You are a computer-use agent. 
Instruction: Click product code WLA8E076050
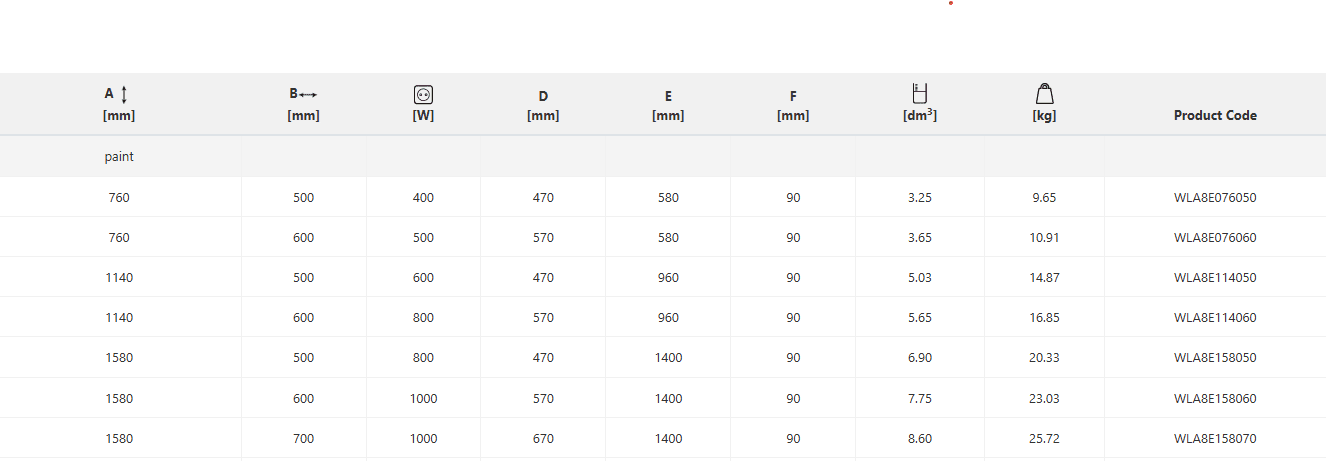pos(1215,198)
